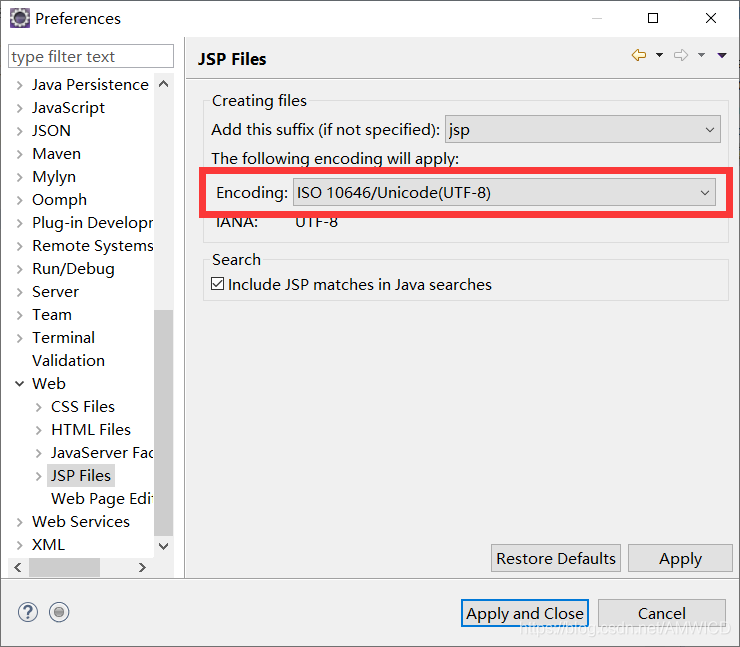Close the Preferences window
This screenshot has height=647, width=740.
[711, 18]
